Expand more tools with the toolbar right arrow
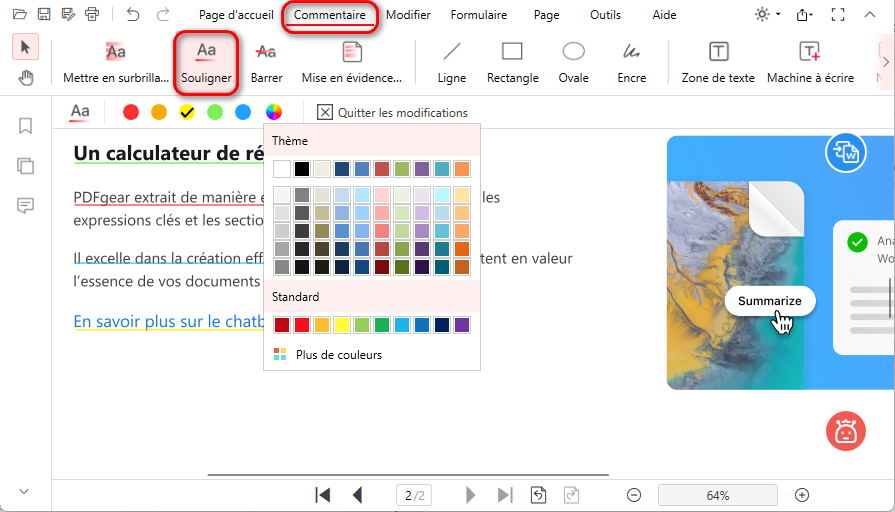Viewport: 895px width, 512px height. click(x=885, y=62)
